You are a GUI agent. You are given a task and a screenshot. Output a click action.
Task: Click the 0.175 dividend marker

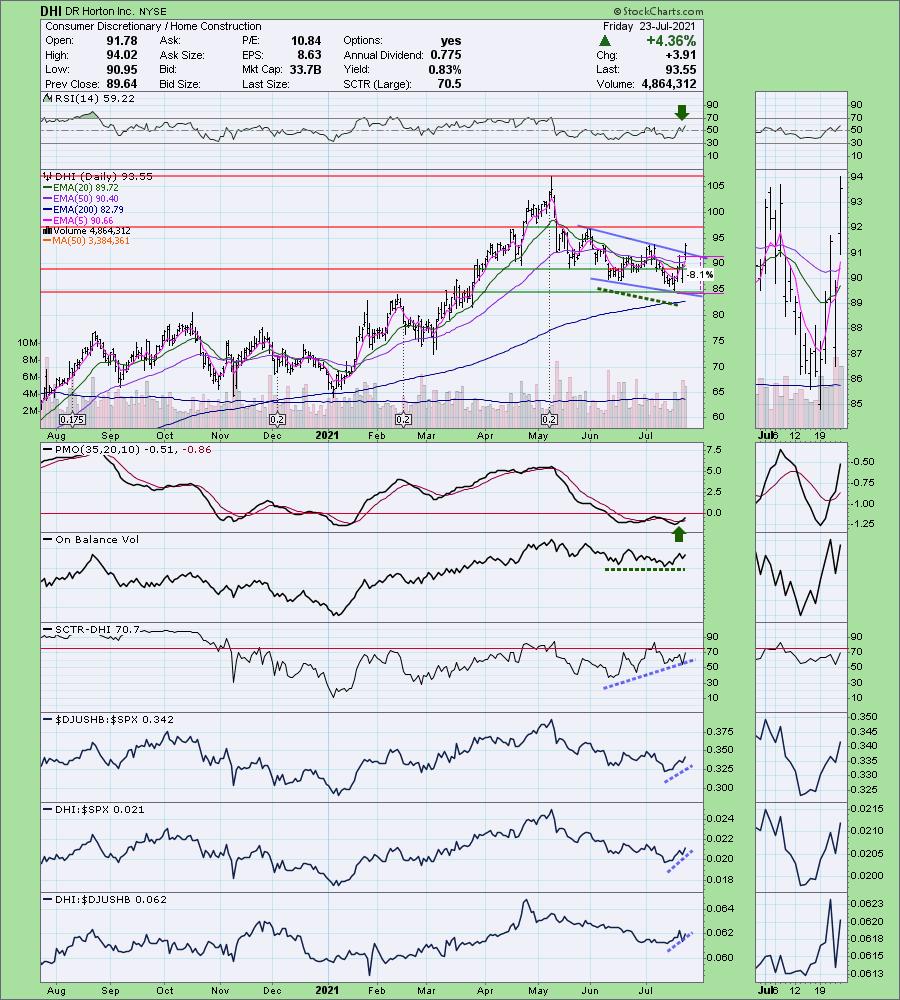(71, 420)
